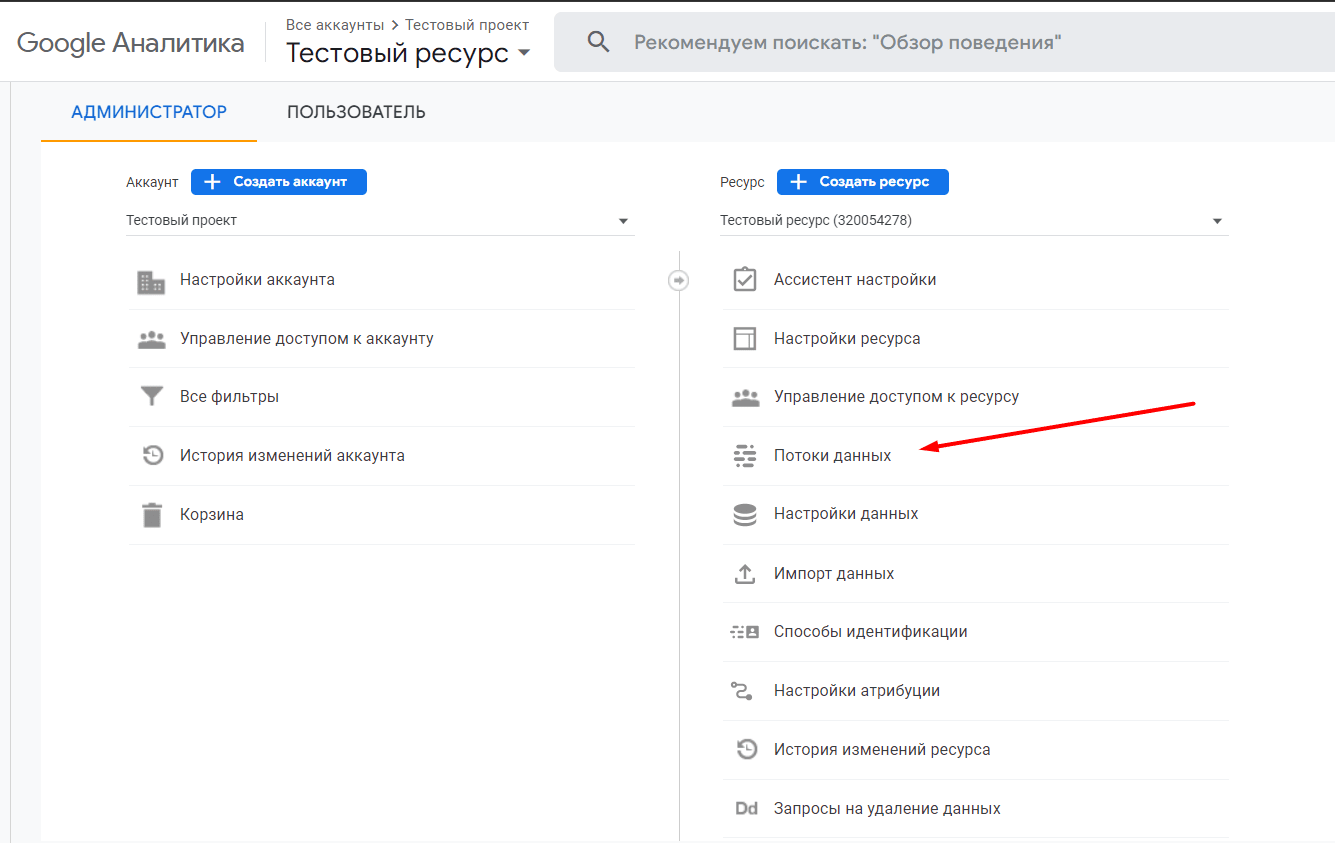Image resolution: width=1335 pixels, height=843 pixels.
Task: Click the Dd icon for Запросы на удаление данных
Action: coord(746,808)
